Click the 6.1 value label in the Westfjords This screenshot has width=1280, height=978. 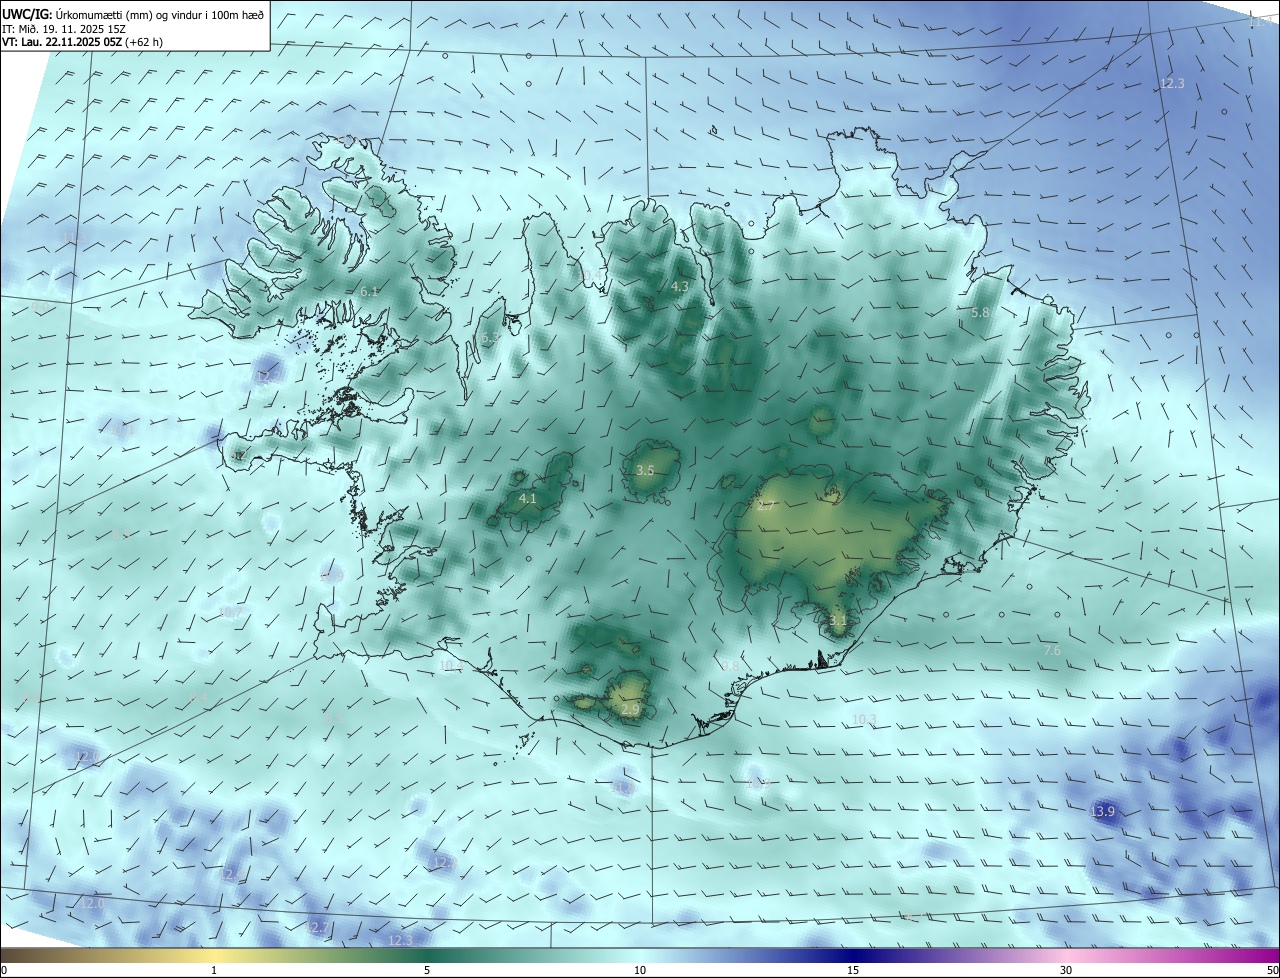pyautogui.click(x=368, y=291)
